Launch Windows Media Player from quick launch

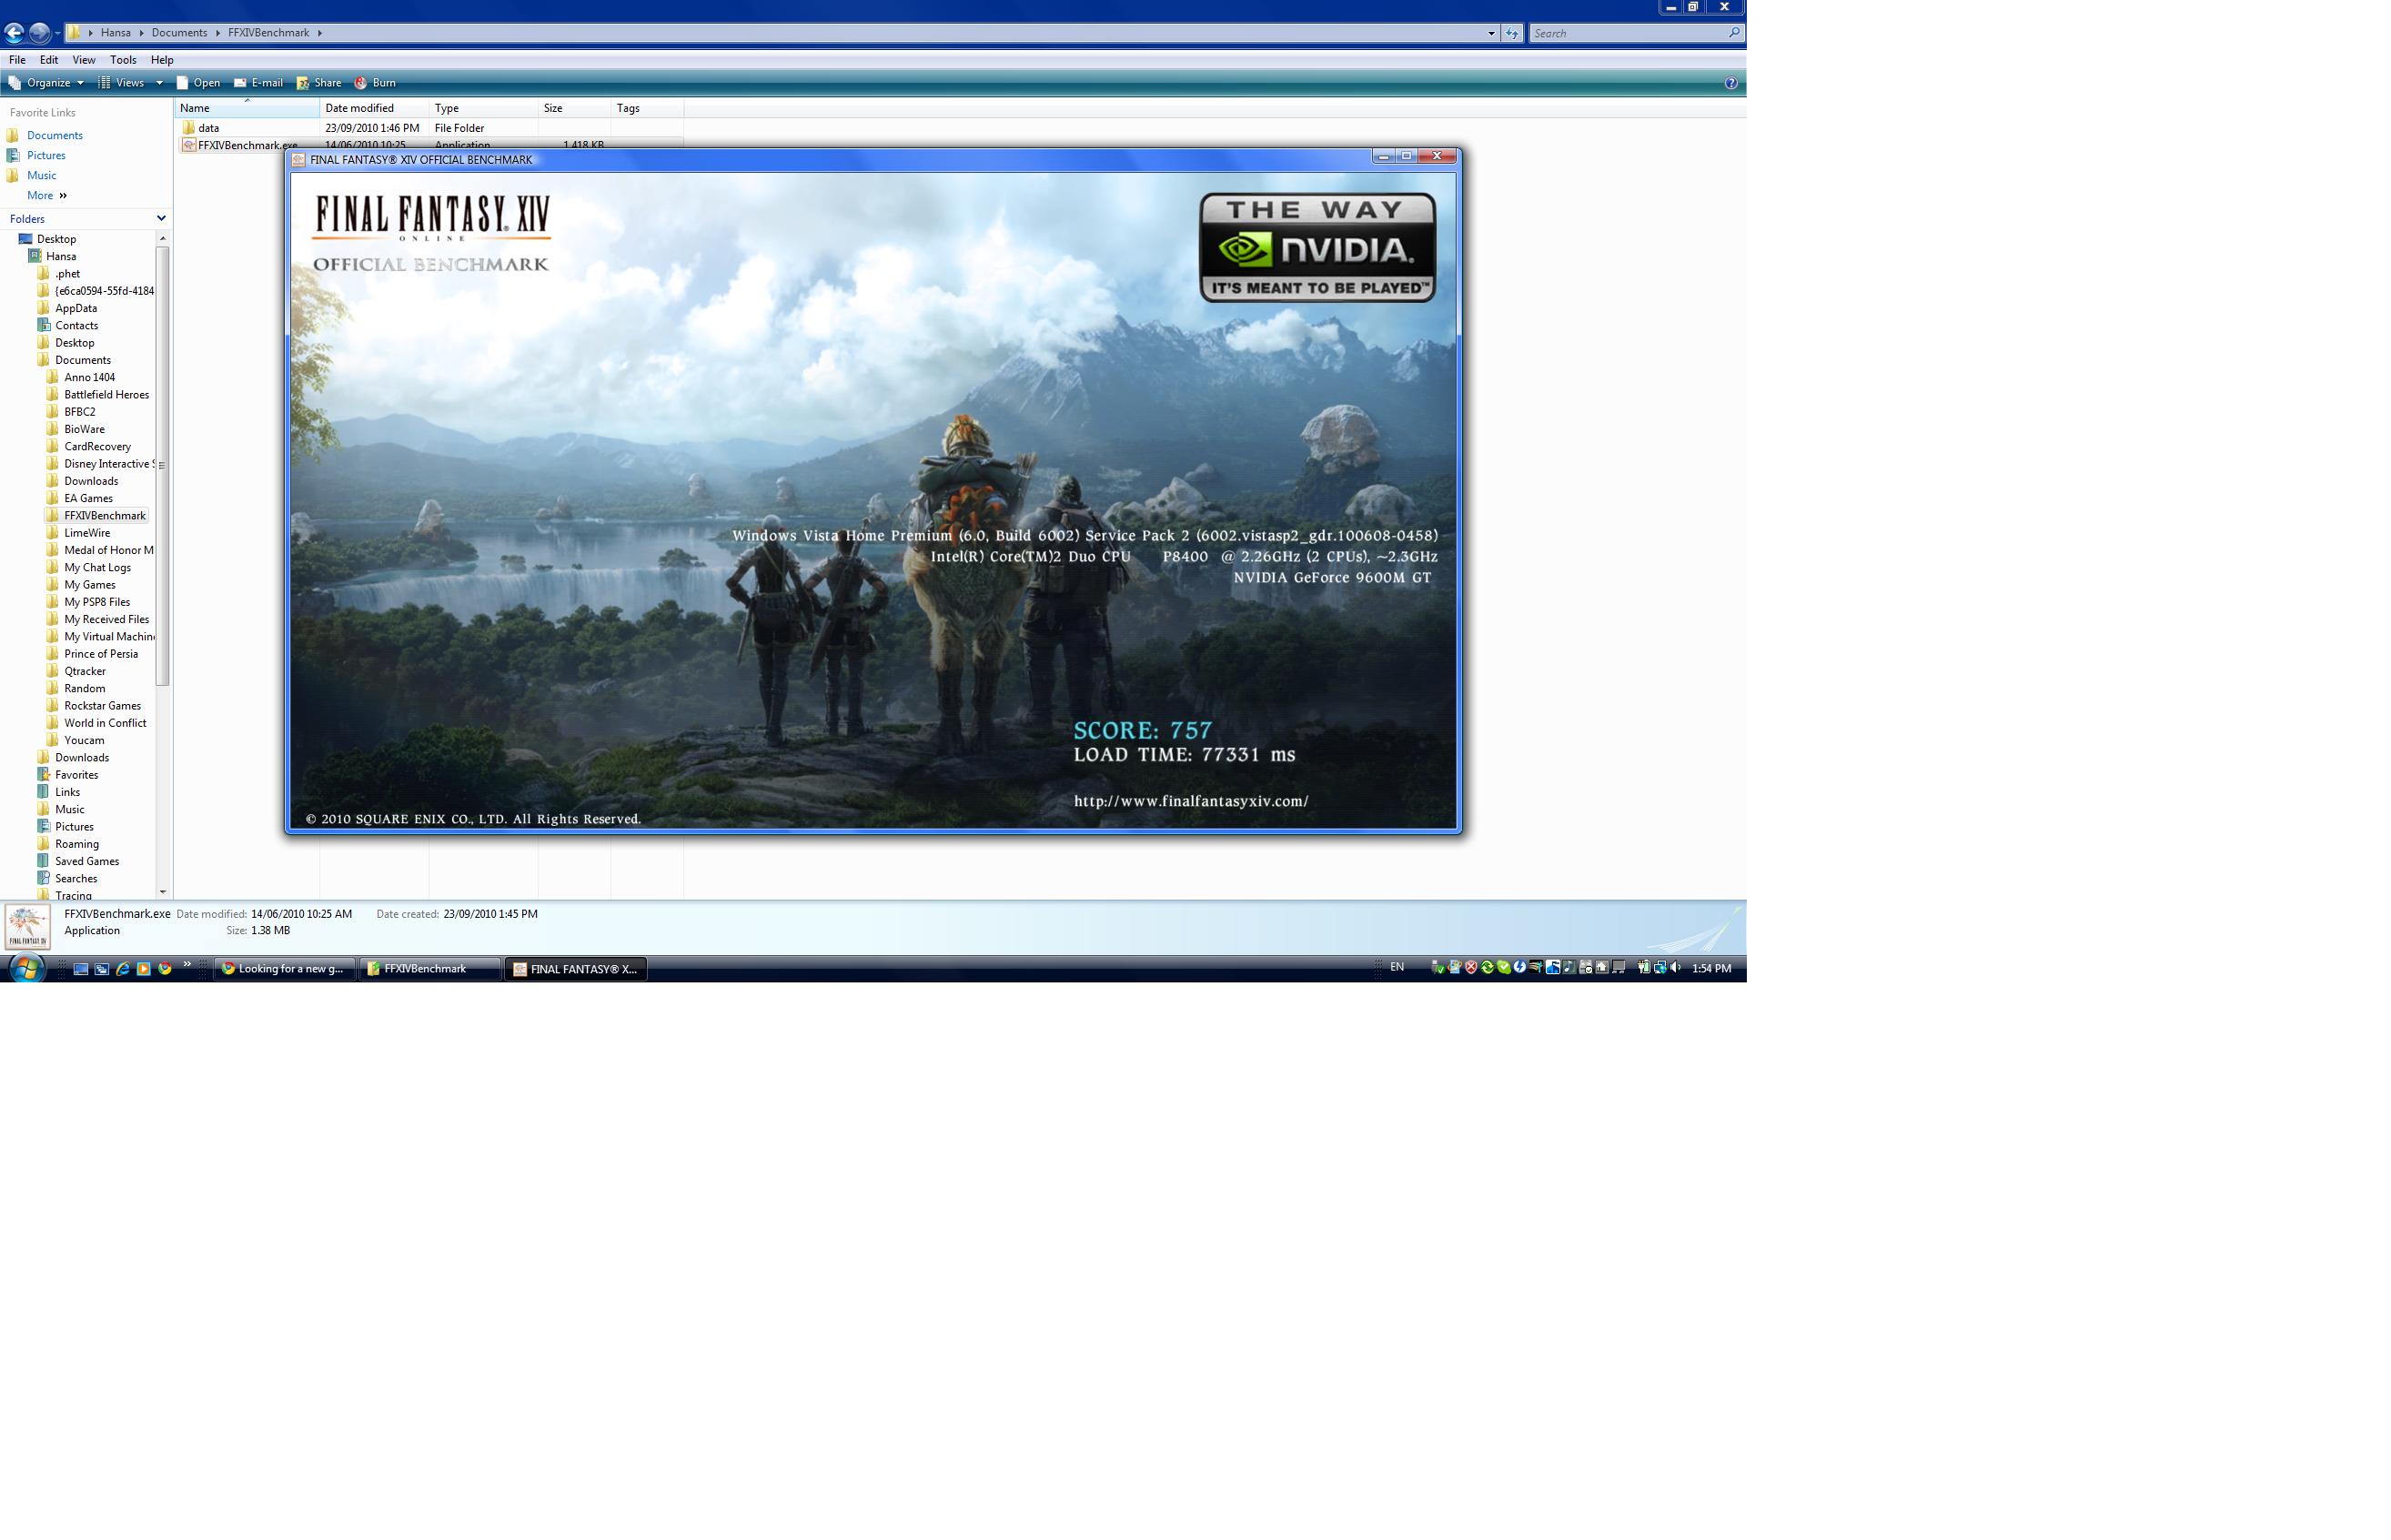144,968
